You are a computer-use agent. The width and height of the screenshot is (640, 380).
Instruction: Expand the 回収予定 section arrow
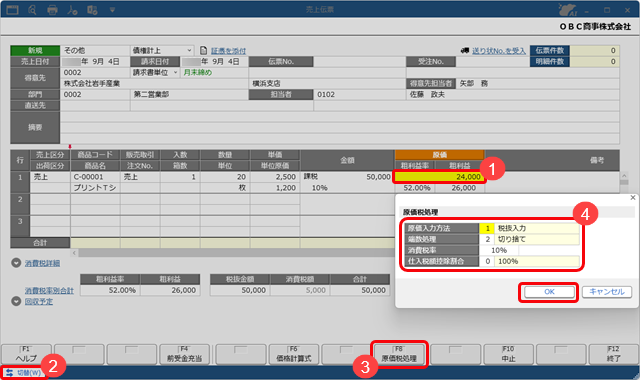[x=16, y=302]
